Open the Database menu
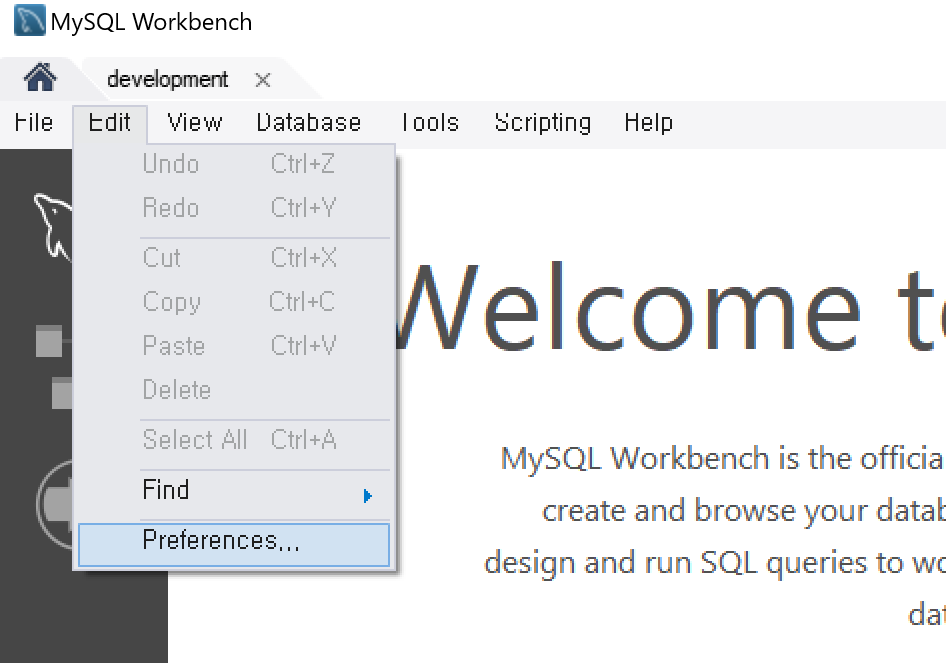Screen dimensions: 946x663 coord(309,122)
